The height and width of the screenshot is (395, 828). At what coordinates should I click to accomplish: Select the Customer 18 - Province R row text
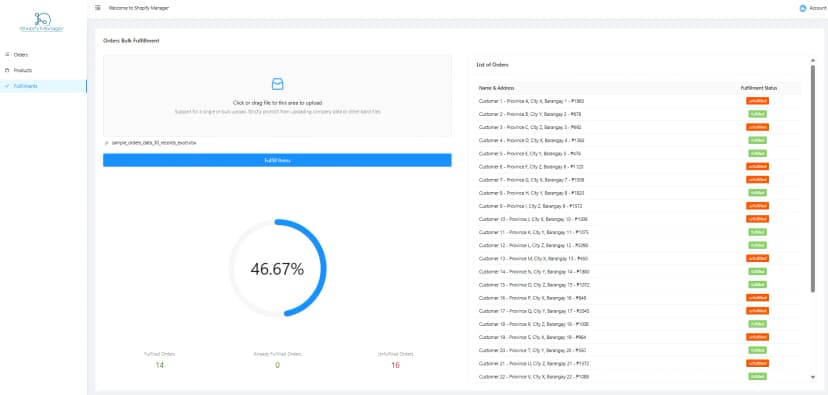pos(533,324)
